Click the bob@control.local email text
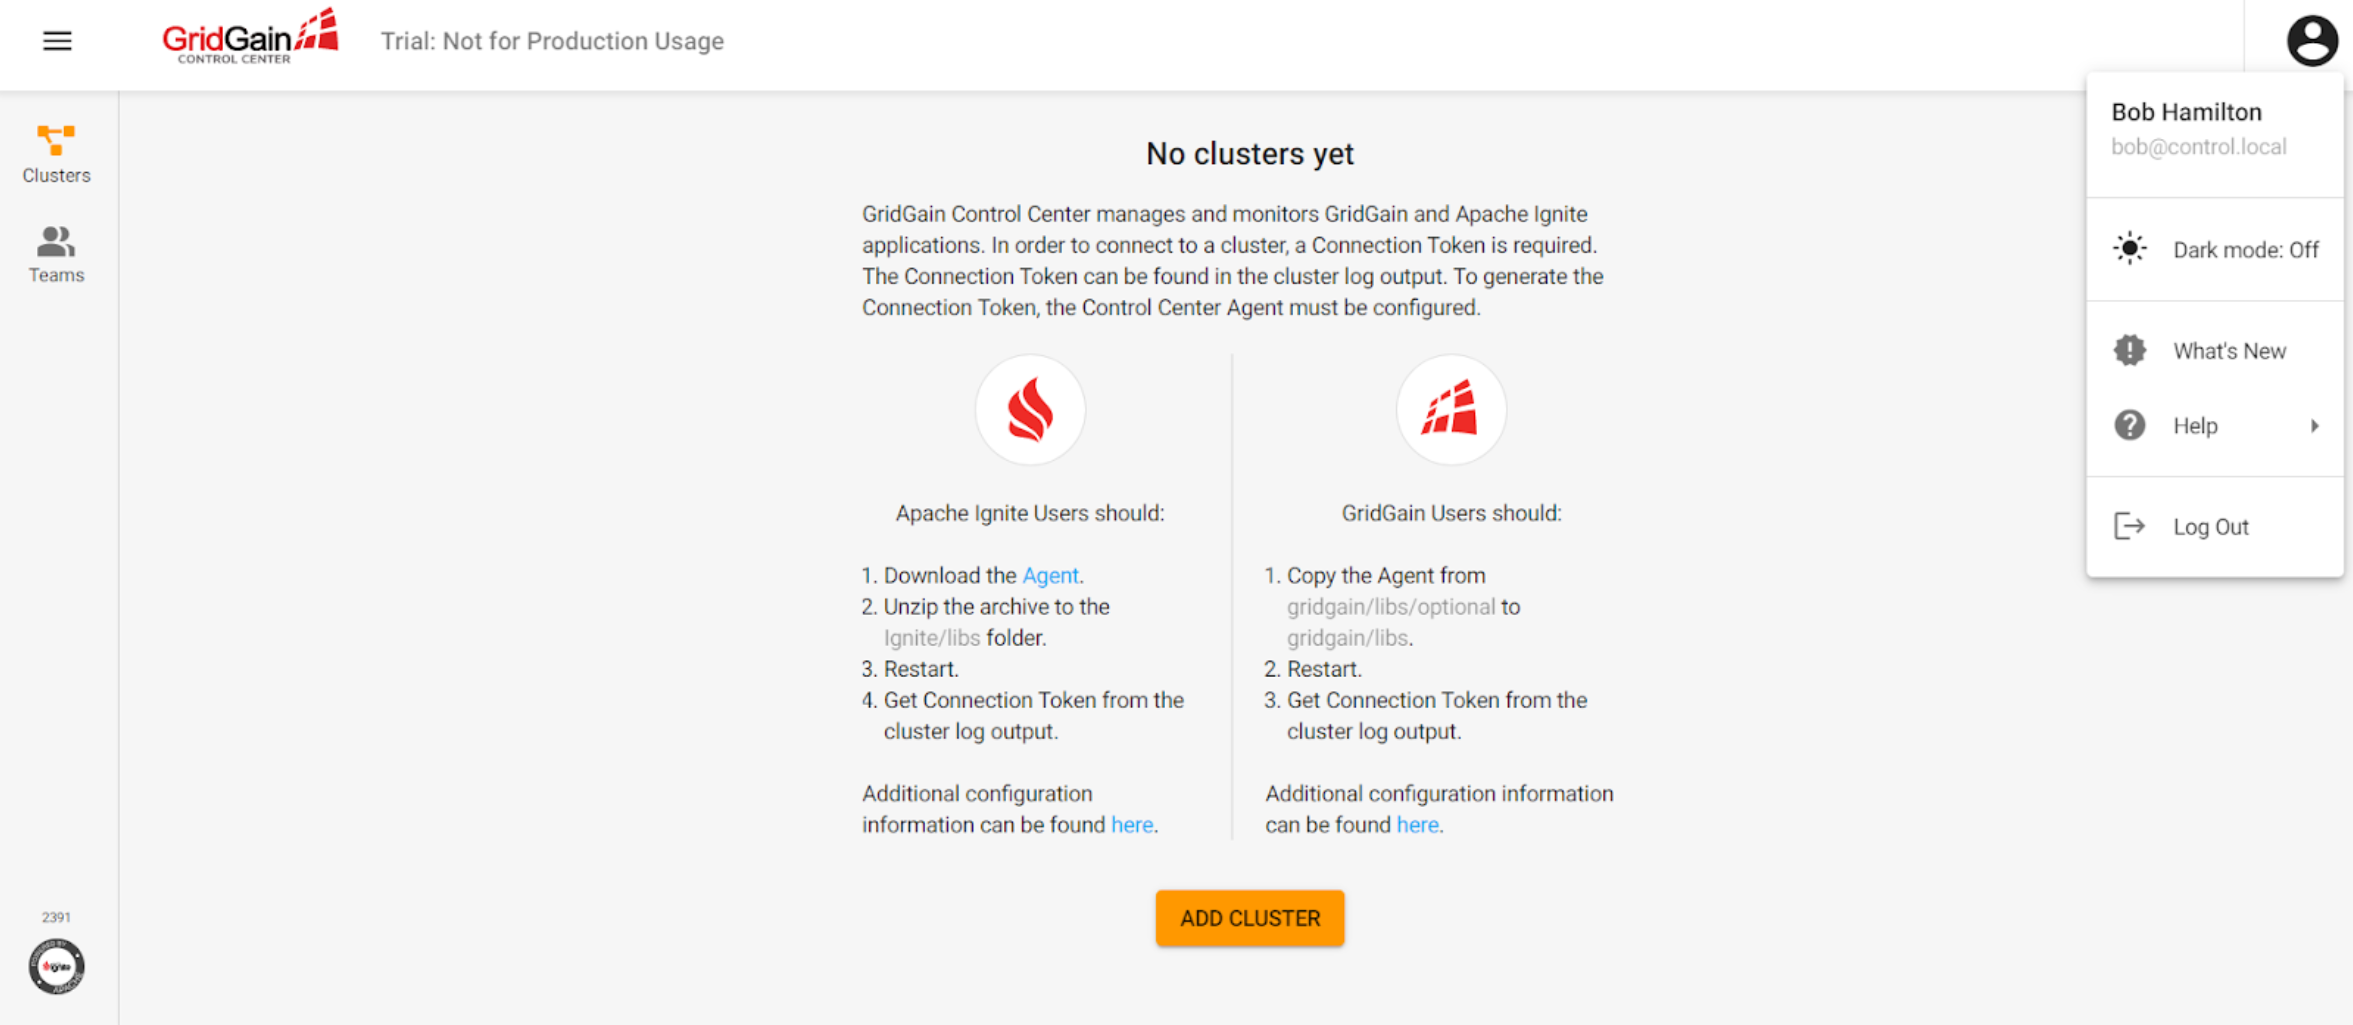This screenshot has width=2353, height=1025. click(2198, 147)
